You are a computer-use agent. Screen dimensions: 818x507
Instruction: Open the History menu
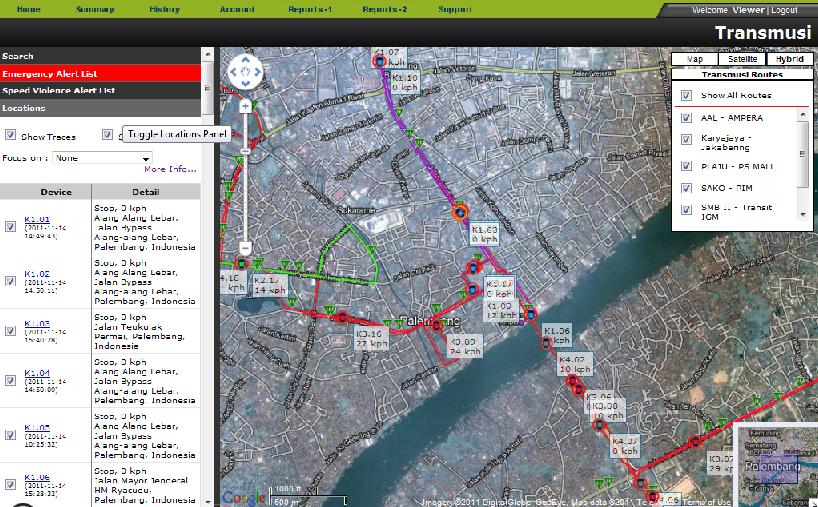coord(164,9)
